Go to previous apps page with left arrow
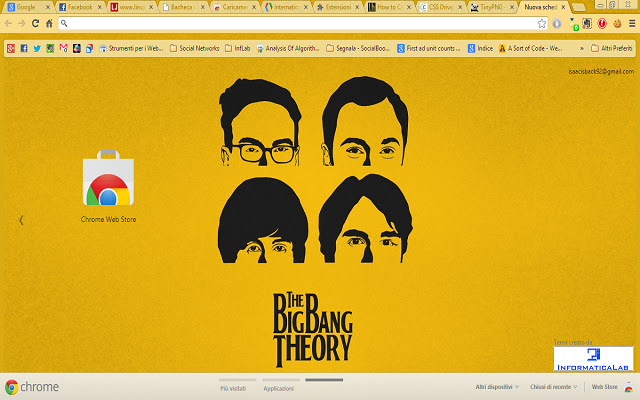Screen dimensions: 640x400 (21, 220)
